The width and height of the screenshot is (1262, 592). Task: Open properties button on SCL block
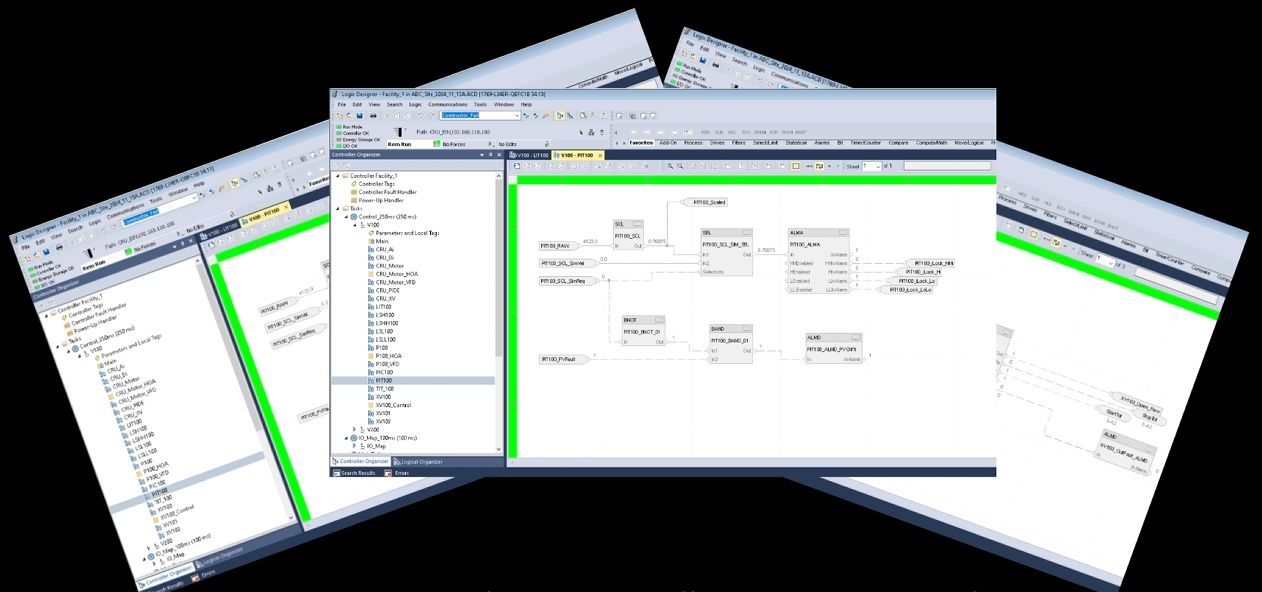click(x=637, y=225)
